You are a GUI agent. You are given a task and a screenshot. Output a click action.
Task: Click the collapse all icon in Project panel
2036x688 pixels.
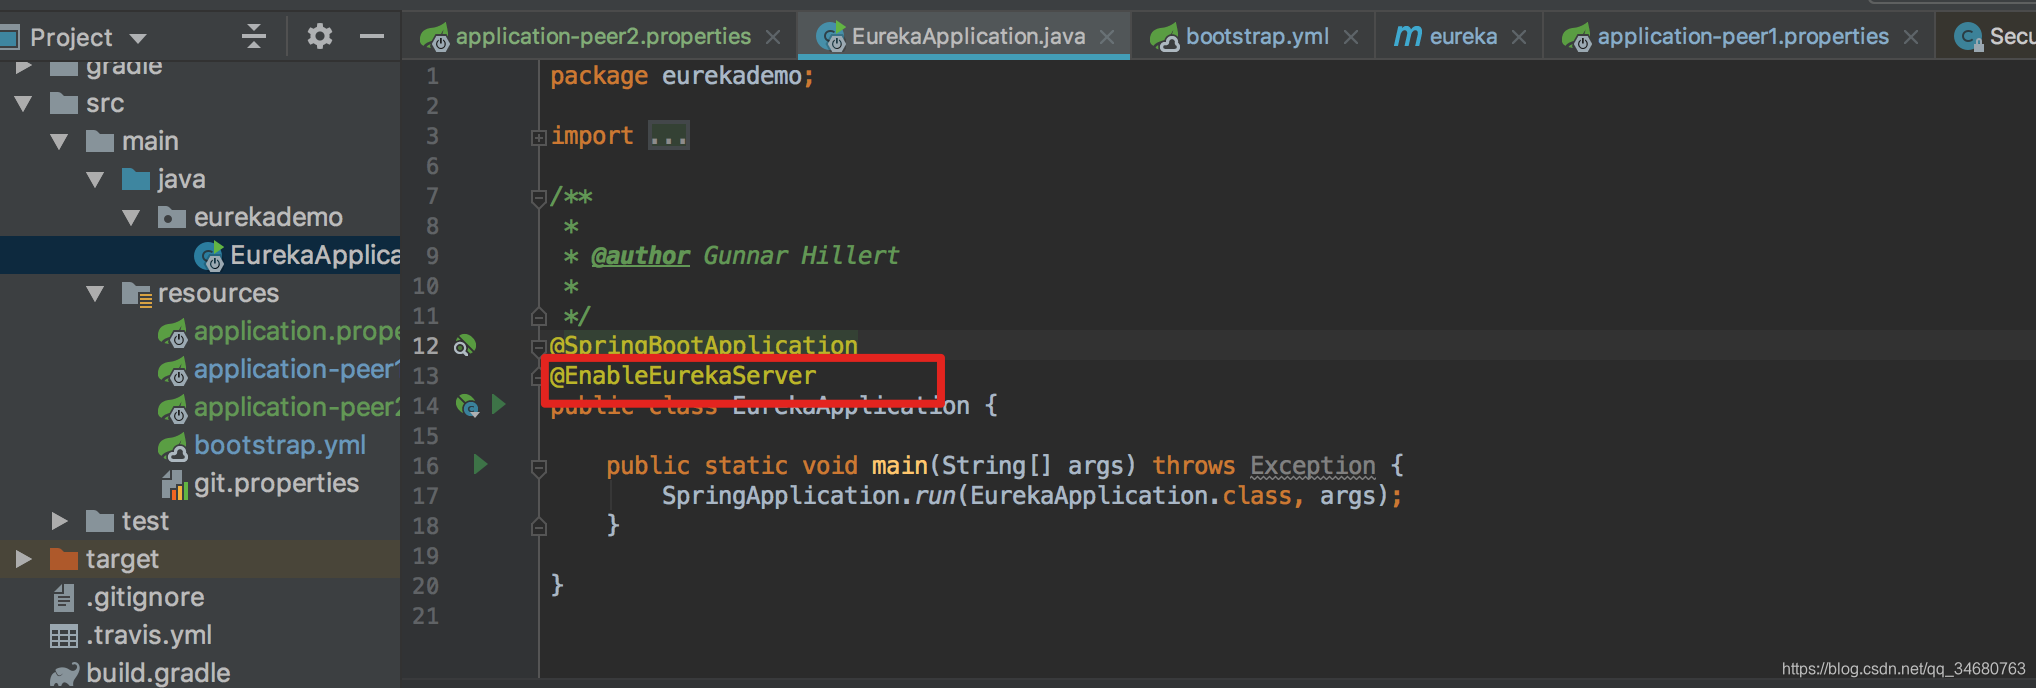click(x=254, y=37)
